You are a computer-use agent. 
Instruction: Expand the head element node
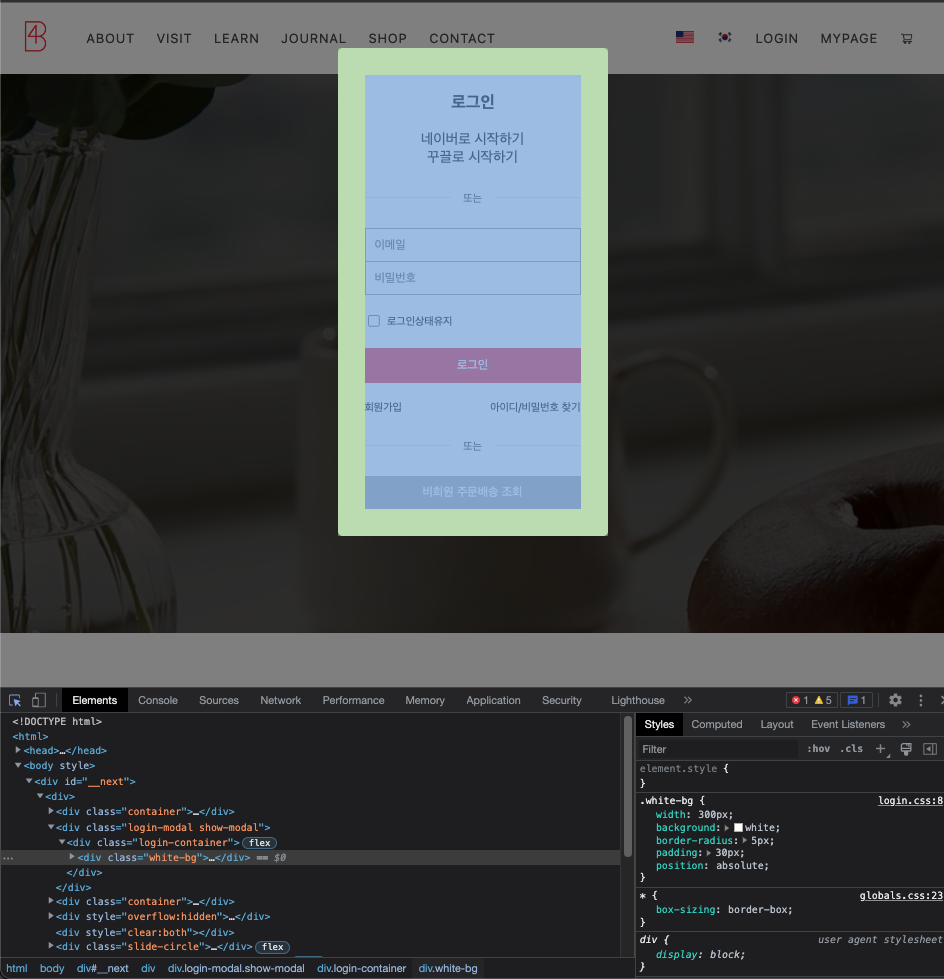18,750
